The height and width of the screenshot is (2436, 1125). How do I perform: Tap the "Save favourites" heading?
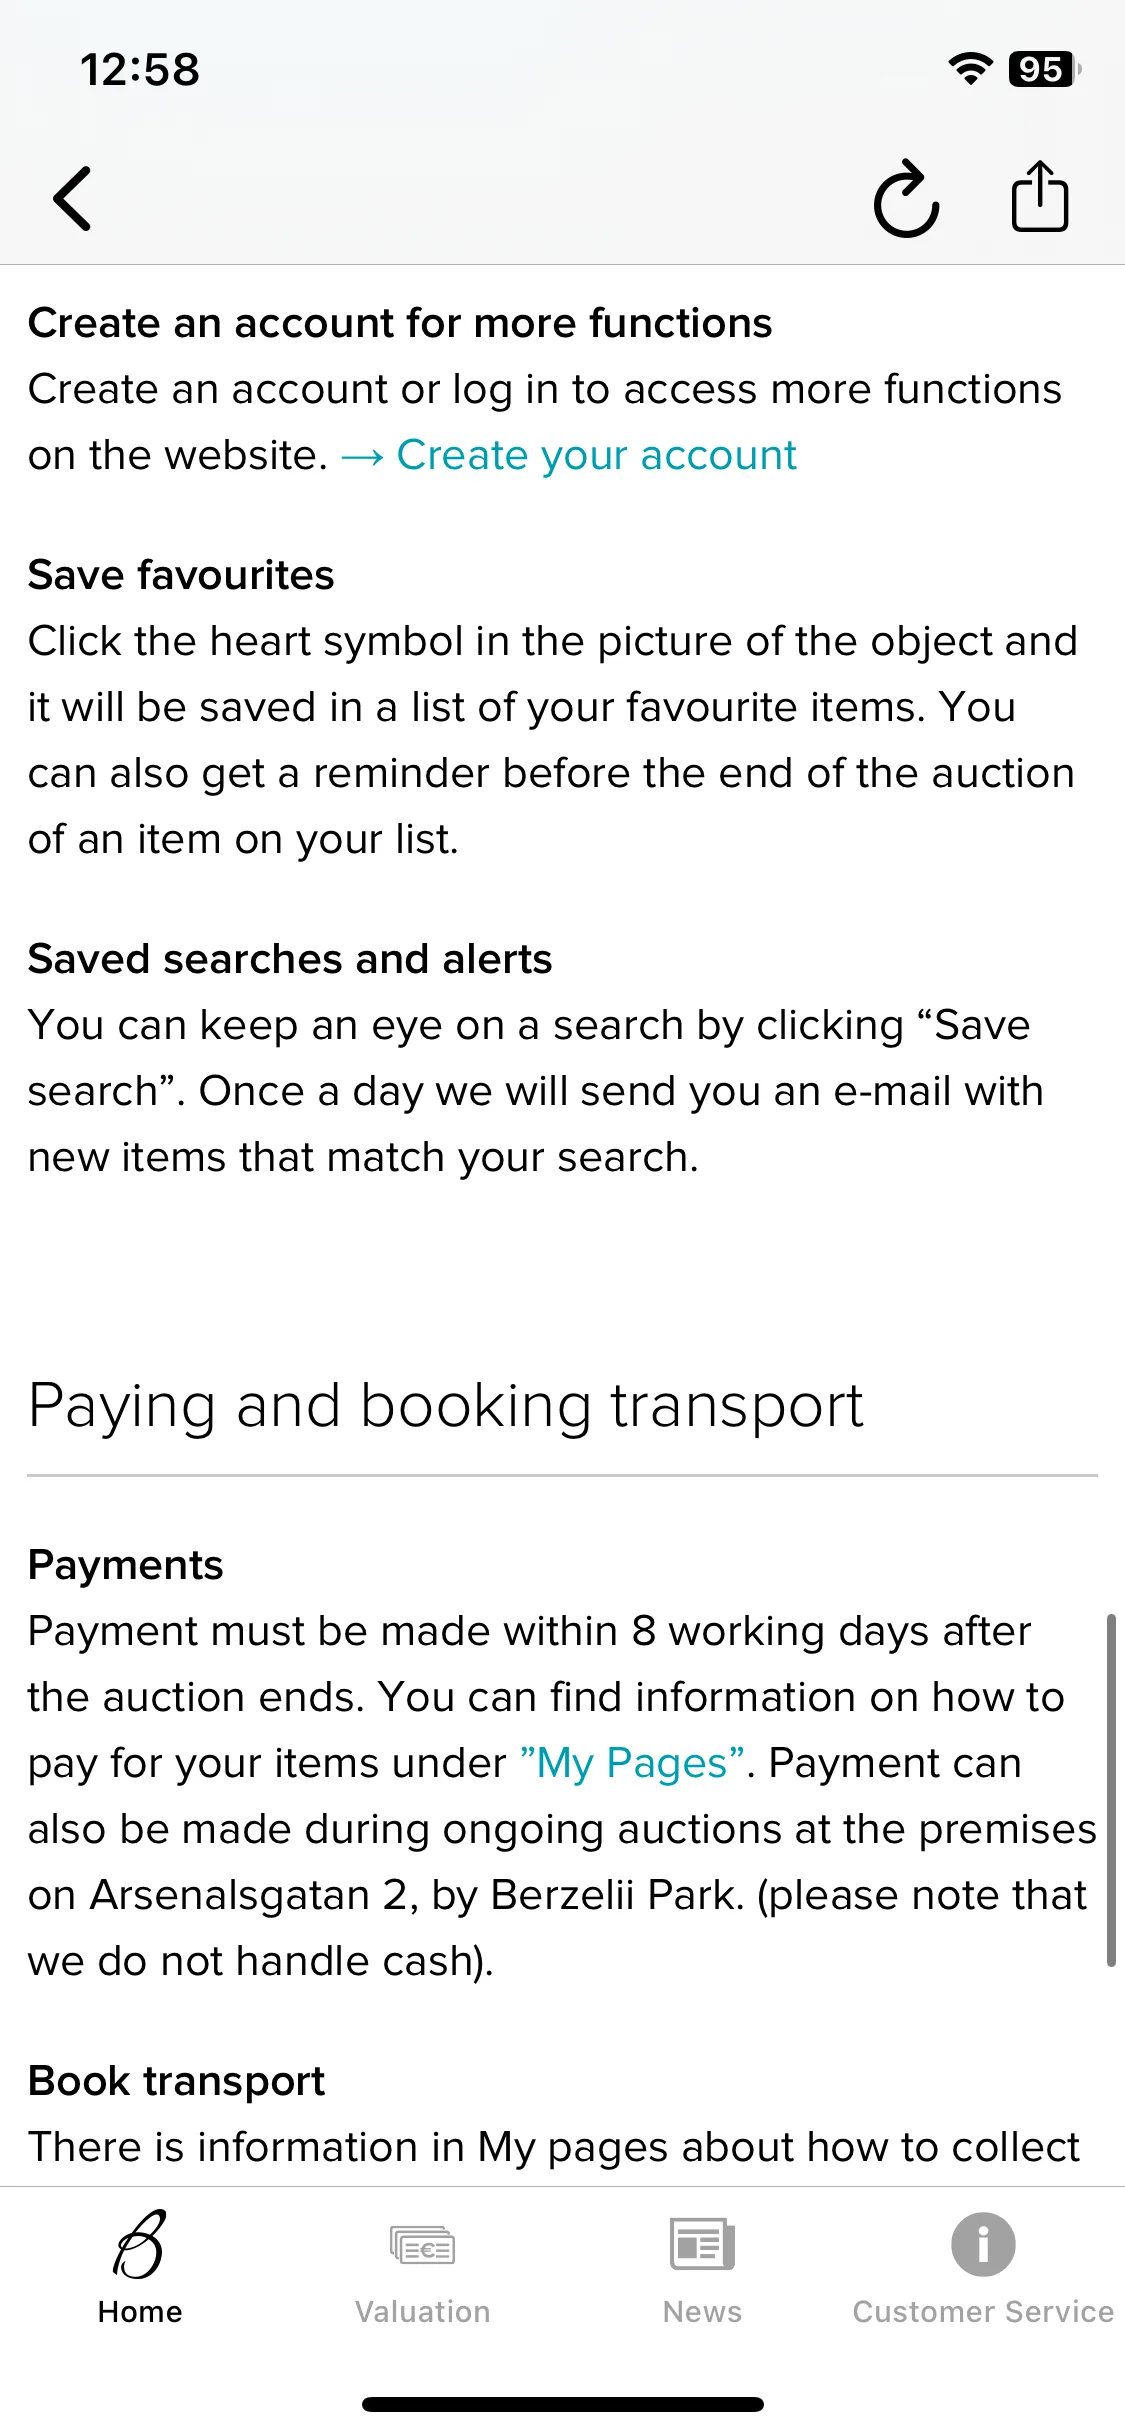click(x=181, y=576)
